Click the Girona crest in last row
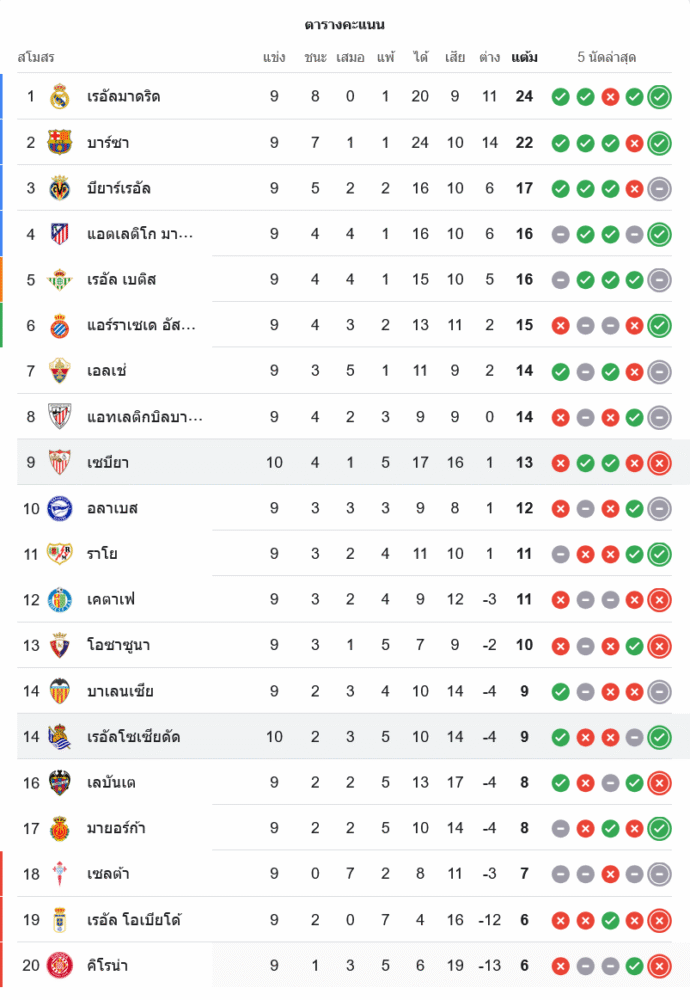Viewport: 690px width, 1000px height. [x=60, y=966]
